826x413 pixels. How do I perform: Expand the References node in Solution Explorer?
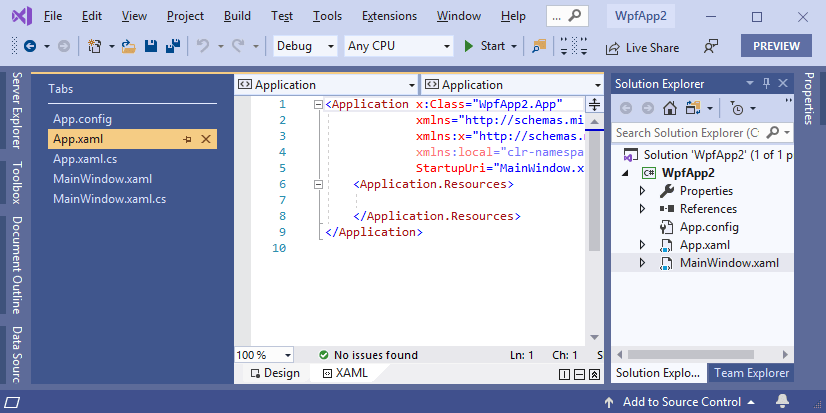[643, 209]
